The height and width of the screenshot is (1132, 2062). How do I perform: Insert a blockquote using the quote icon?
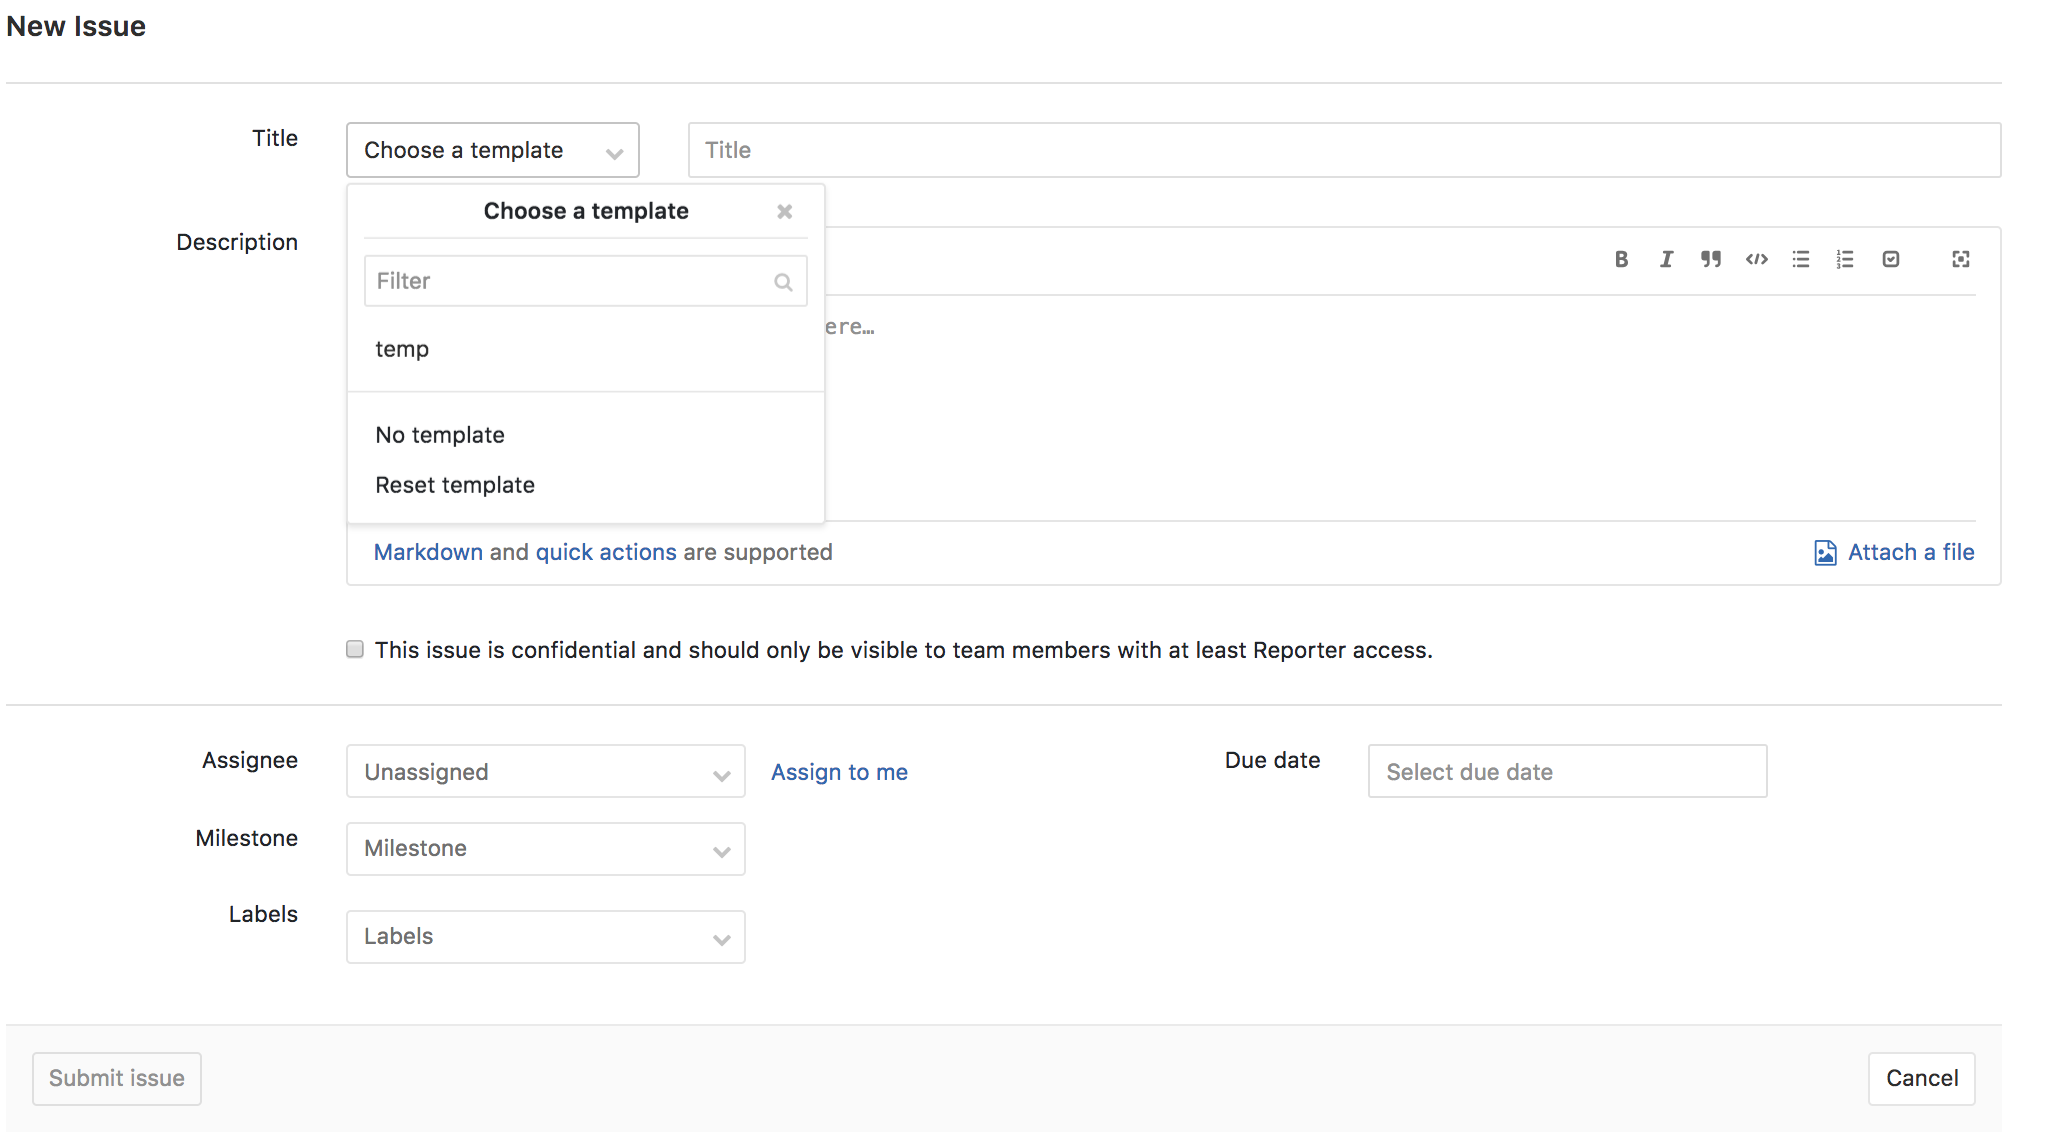point(1711,259)
